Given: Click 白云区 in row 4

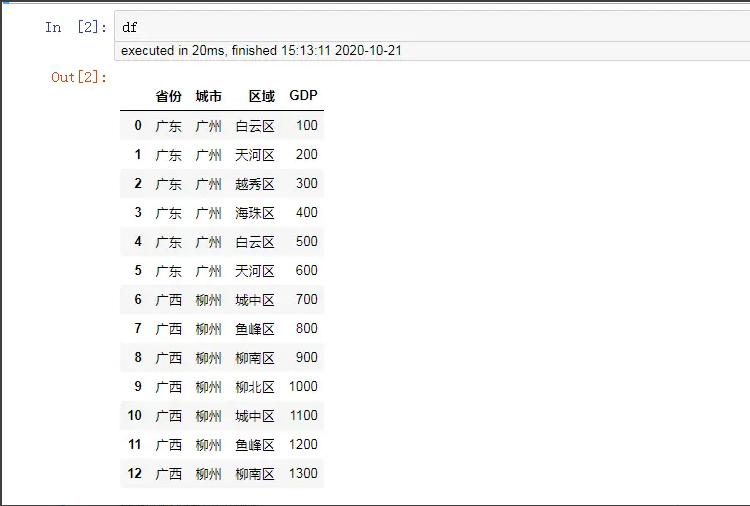Looking at the screenshot, I should [255, 242].
